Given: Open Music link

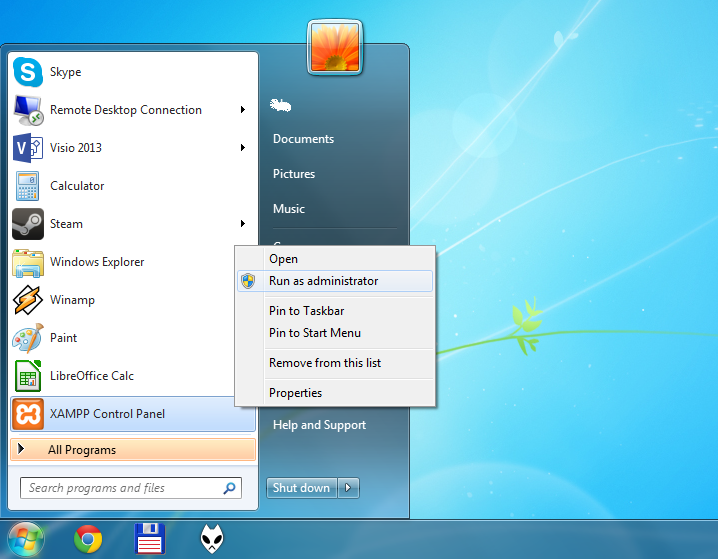Looking at the screenshot, I should point(288,209).
